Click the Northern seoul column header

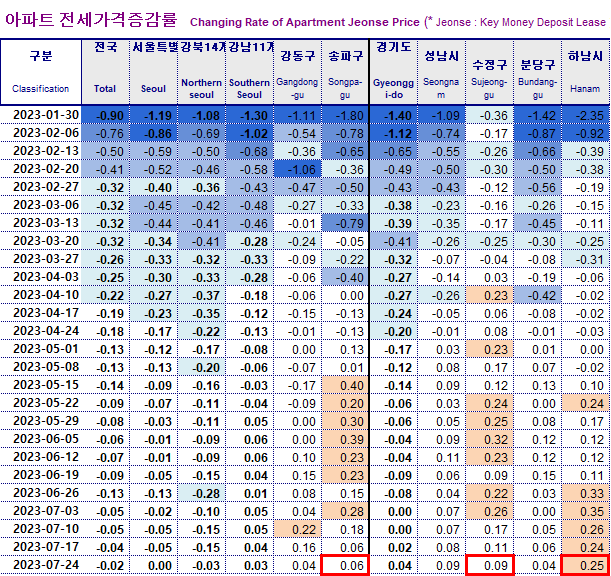tap(201, 72)
